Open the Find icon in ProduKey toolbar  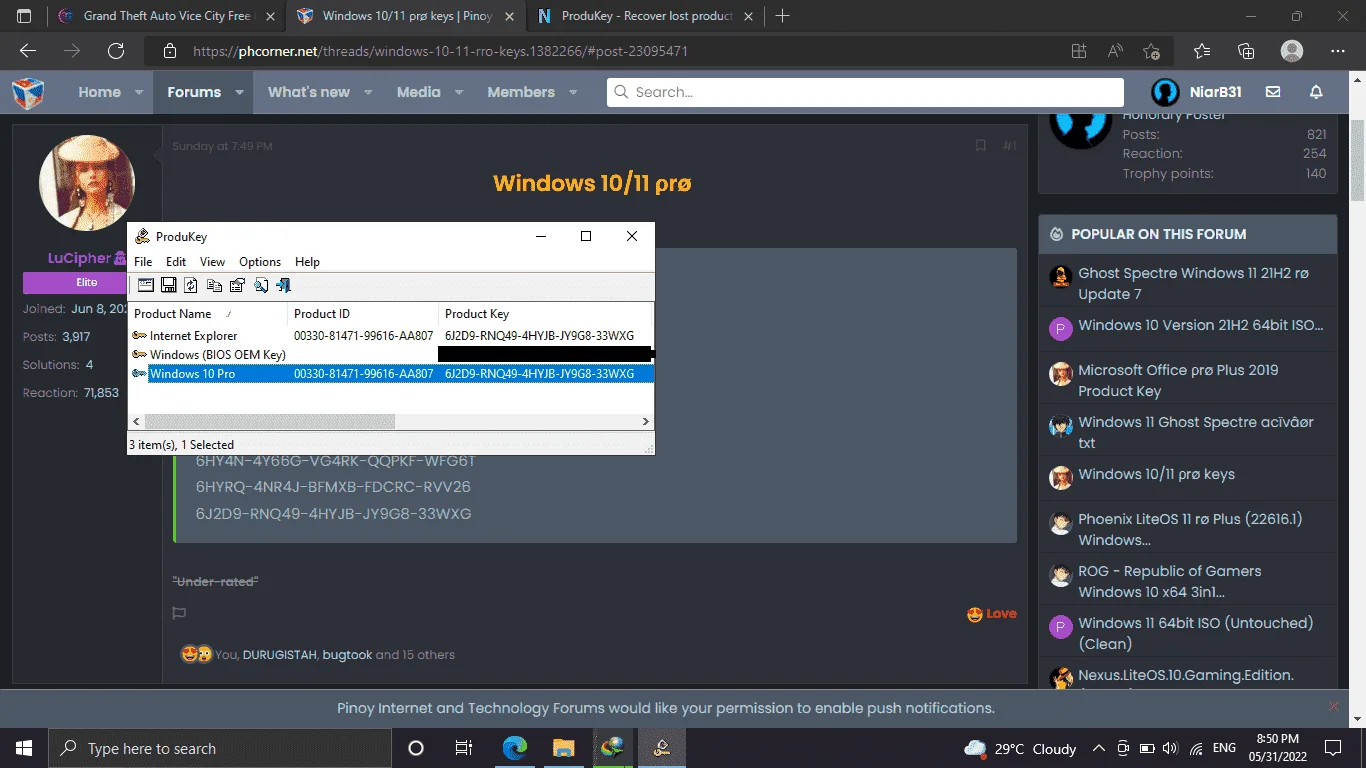261,286
